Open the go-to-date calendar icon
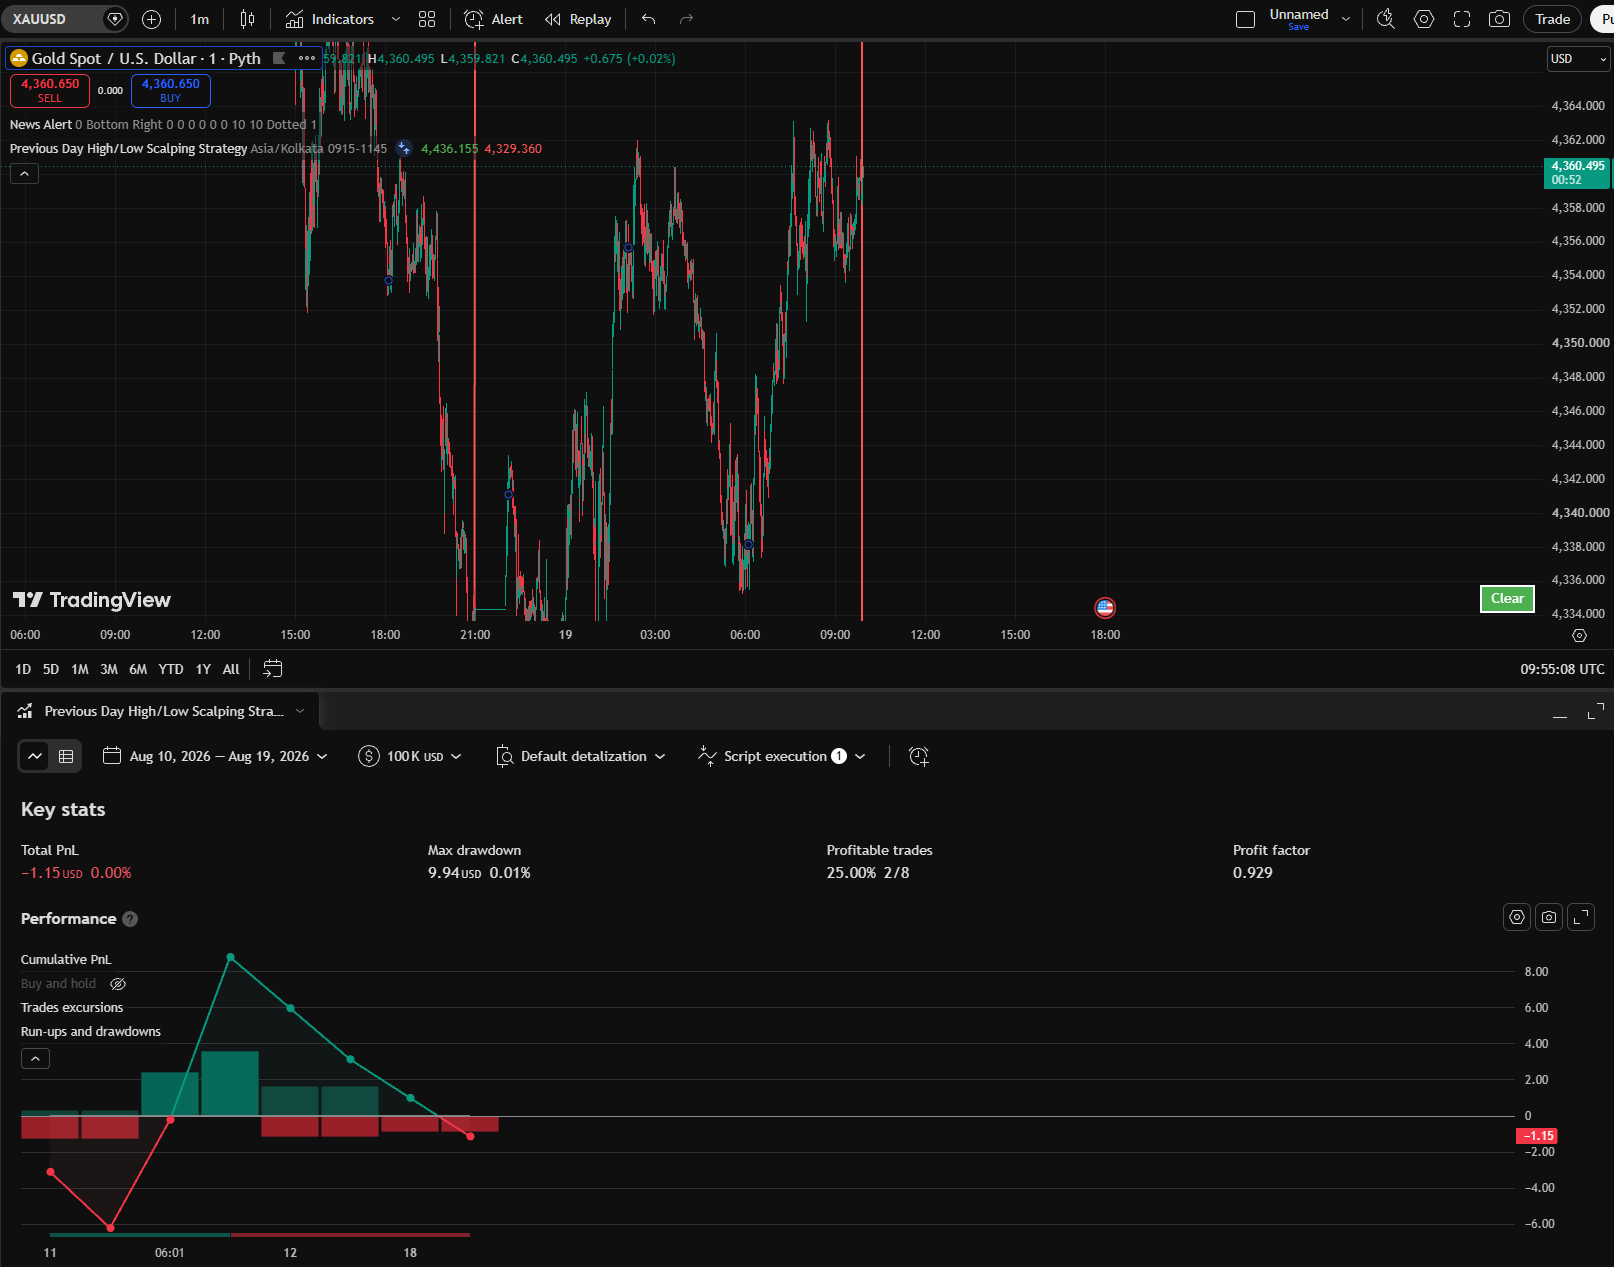This screenshot has width=1614, height=1267. [x=272, y=669]
